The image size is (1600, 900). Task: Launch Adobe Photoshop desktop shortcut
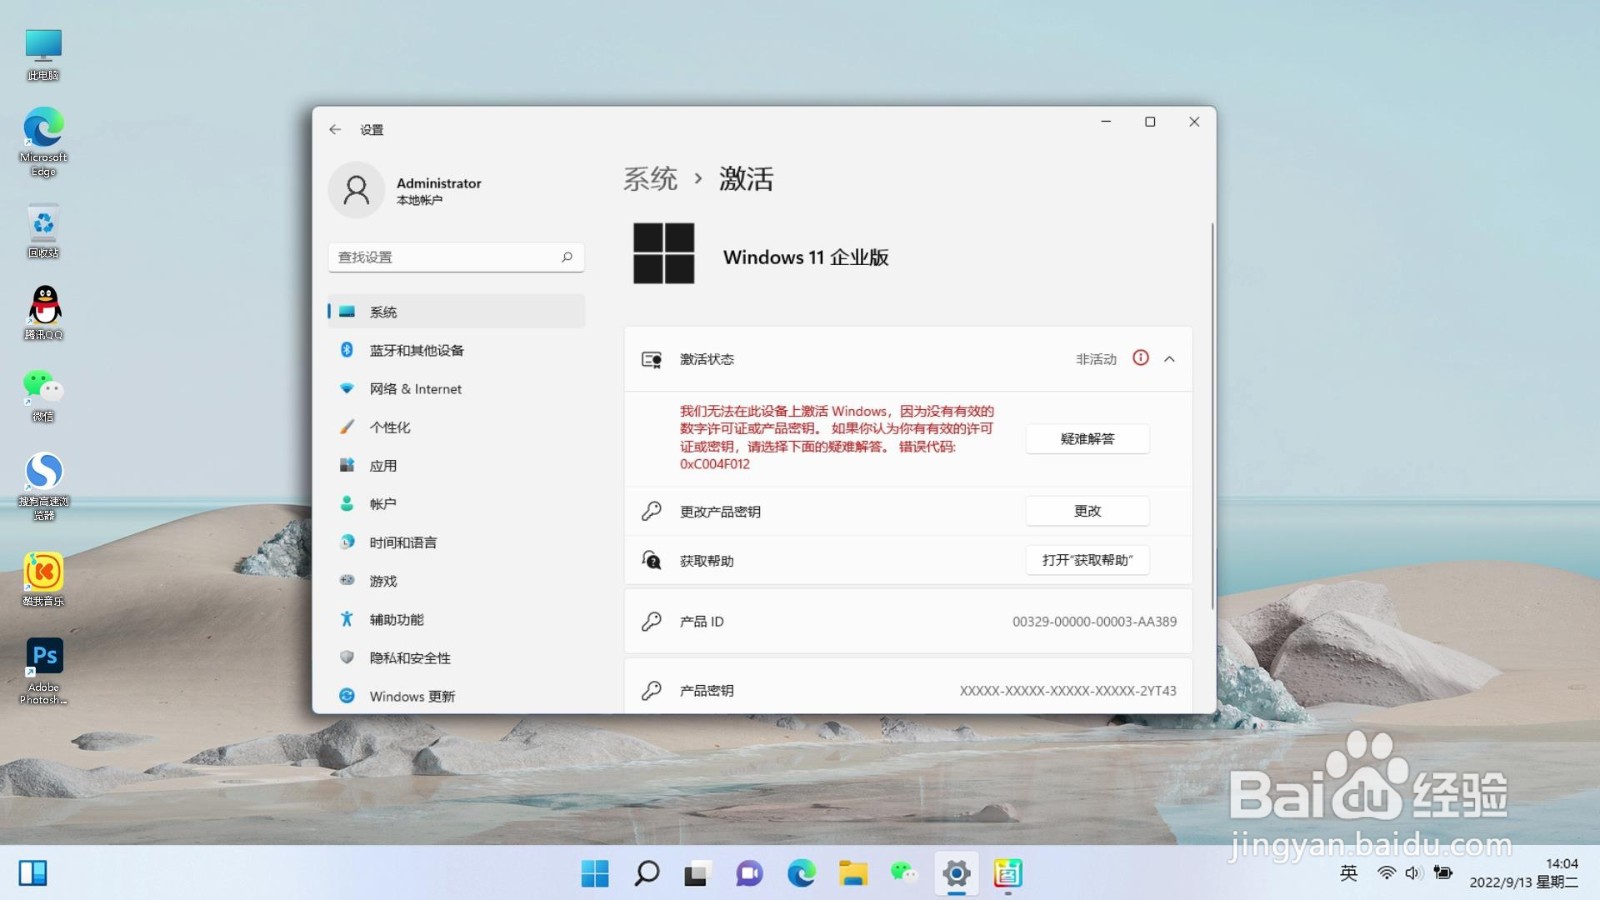pyautogui.click(x=43, y=670)
